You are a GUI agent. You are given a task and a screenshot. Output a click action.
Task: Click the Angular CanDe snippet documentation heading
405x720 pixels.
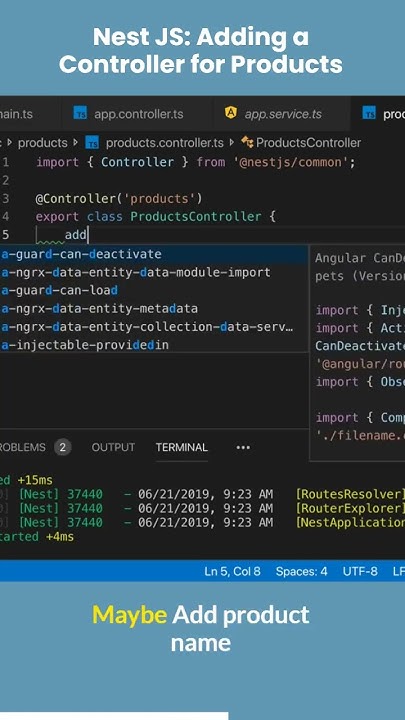coord(360,258)
